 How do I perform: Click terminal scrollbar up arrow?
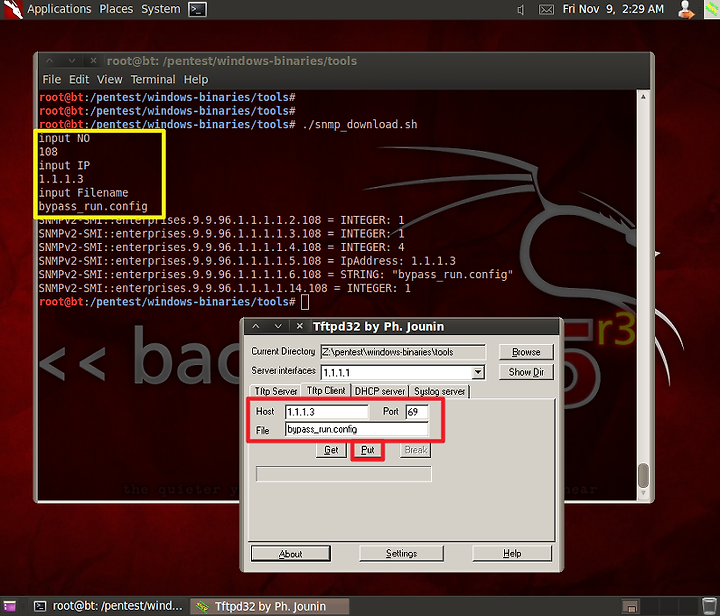coord(643,96)
